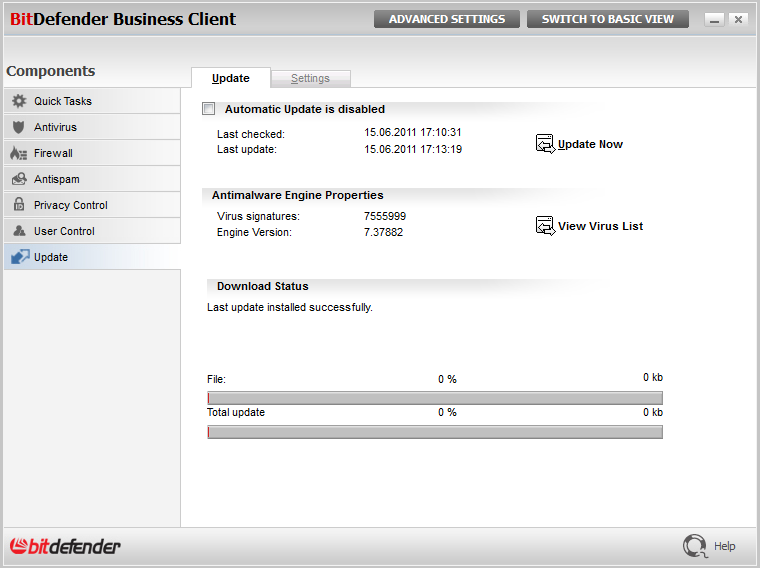
Task: Click the Total update '0 %' value
Action: point(447,412)
